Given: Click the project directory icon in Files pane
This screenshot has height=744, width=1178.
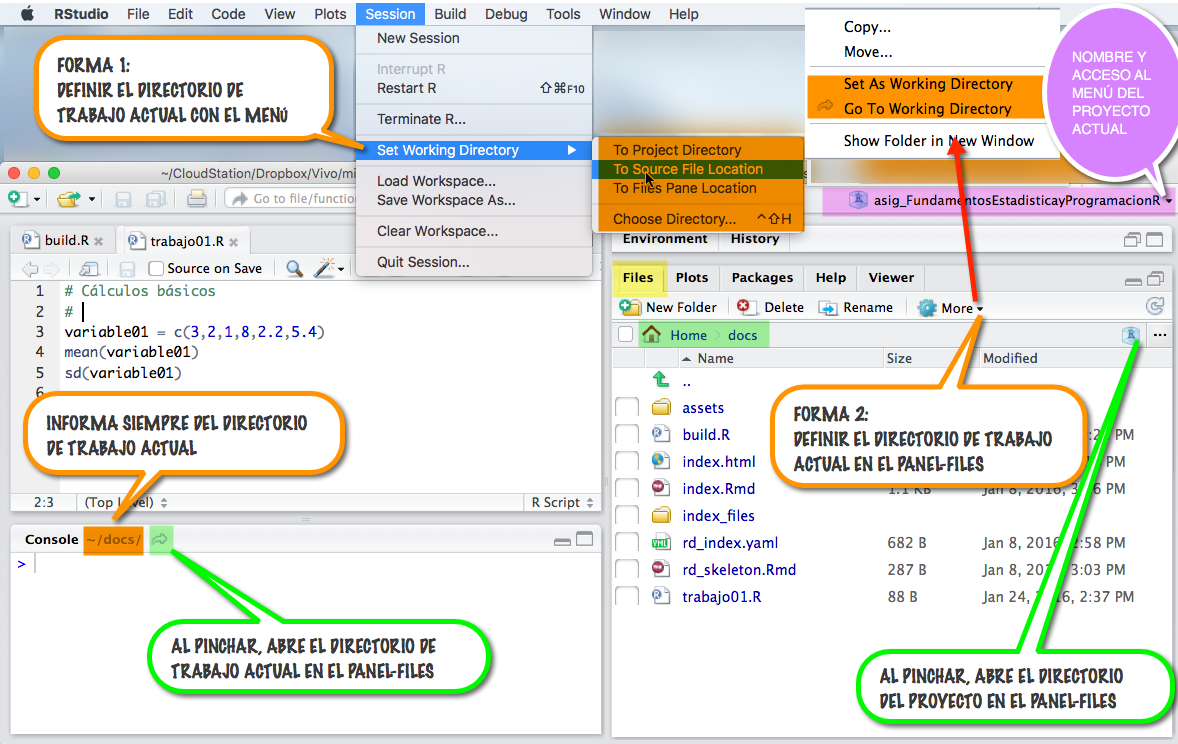Looking at the screenshot, I should pyautogui.click(x=1131, y=335).
